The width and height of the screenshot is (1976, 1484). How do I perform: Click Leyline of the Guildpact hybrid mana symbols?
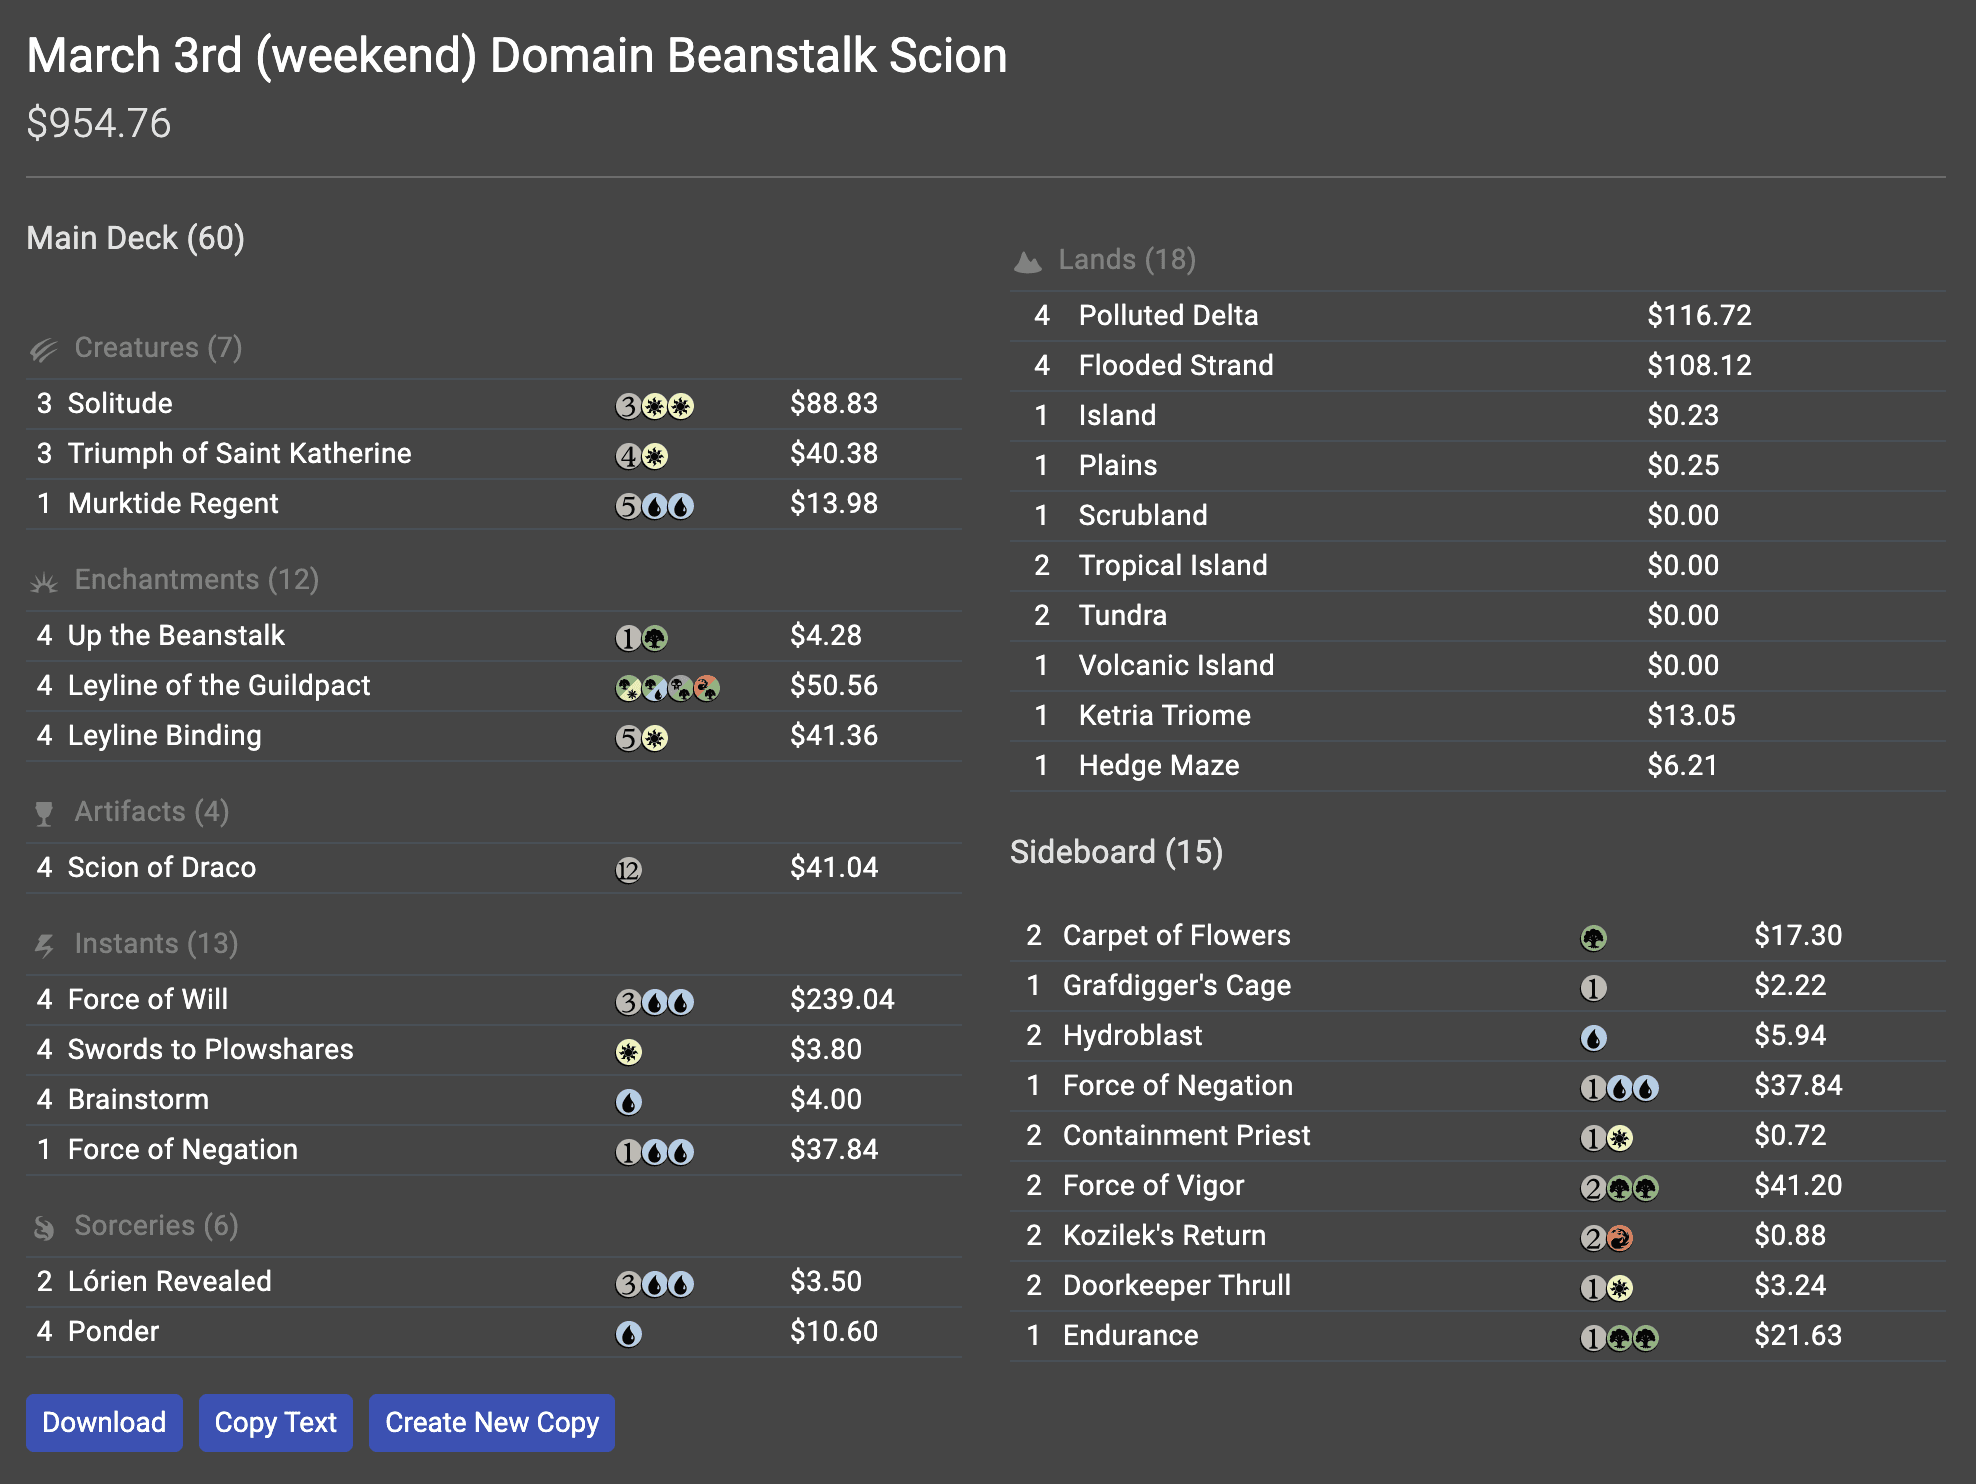(x=667, y=688)
